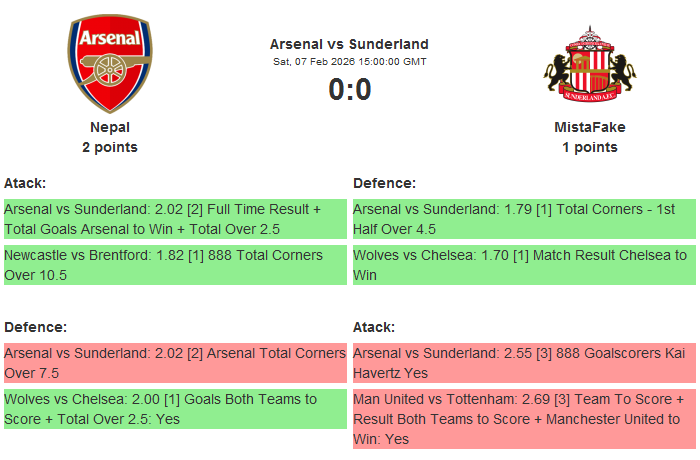Open the Arsenal vs Sunderland match title
Viewport: 700px width, 460px height.
click(349, 44)
